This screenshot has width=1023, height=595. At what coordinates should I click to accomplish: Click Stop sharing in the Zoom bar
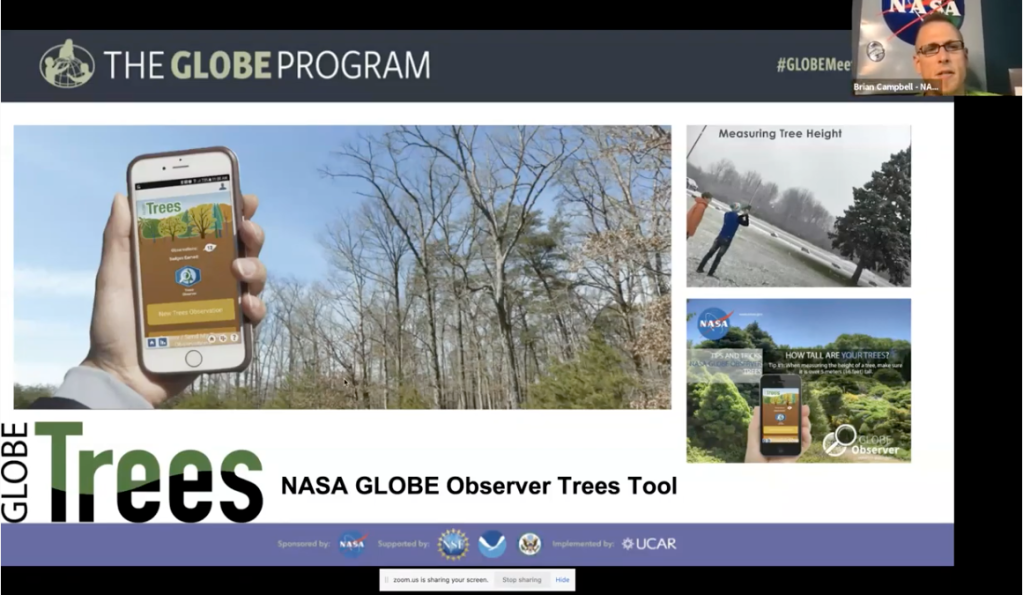(521, 580)
